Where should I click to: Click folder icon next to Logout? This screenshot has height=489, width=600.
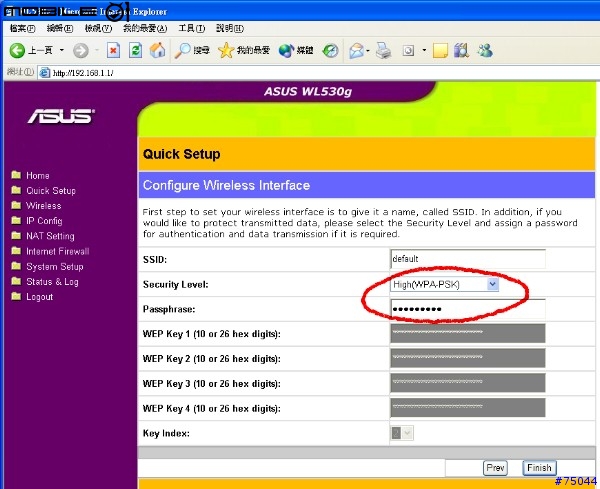16,296
